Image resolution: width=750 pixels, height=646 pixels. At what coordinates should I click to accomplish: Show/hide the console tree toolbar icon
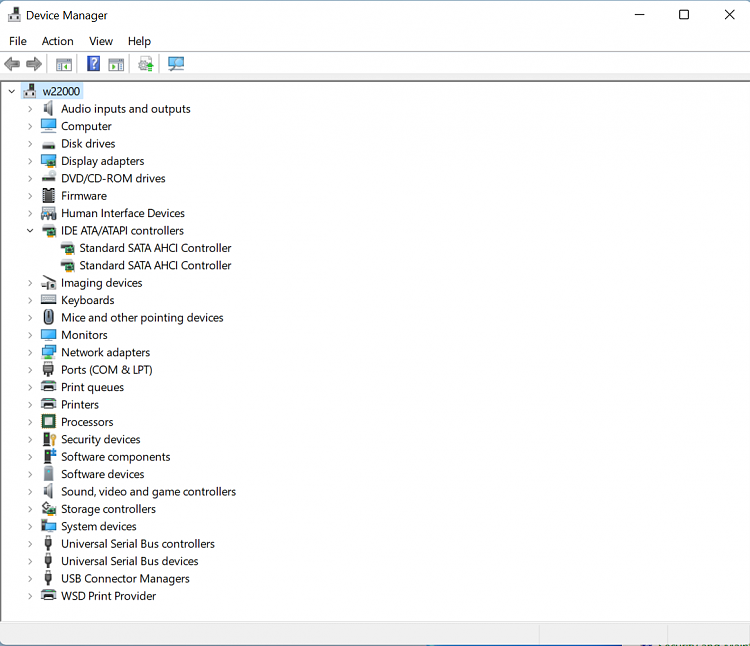coord(64,64)
